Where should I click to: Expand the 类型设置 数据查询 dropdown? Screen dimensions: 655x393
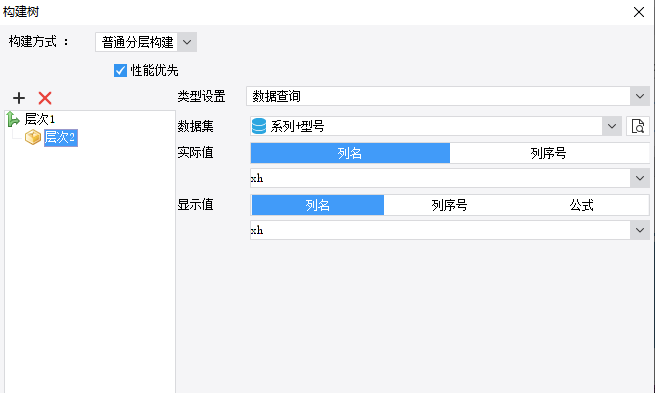click(640, 96)
